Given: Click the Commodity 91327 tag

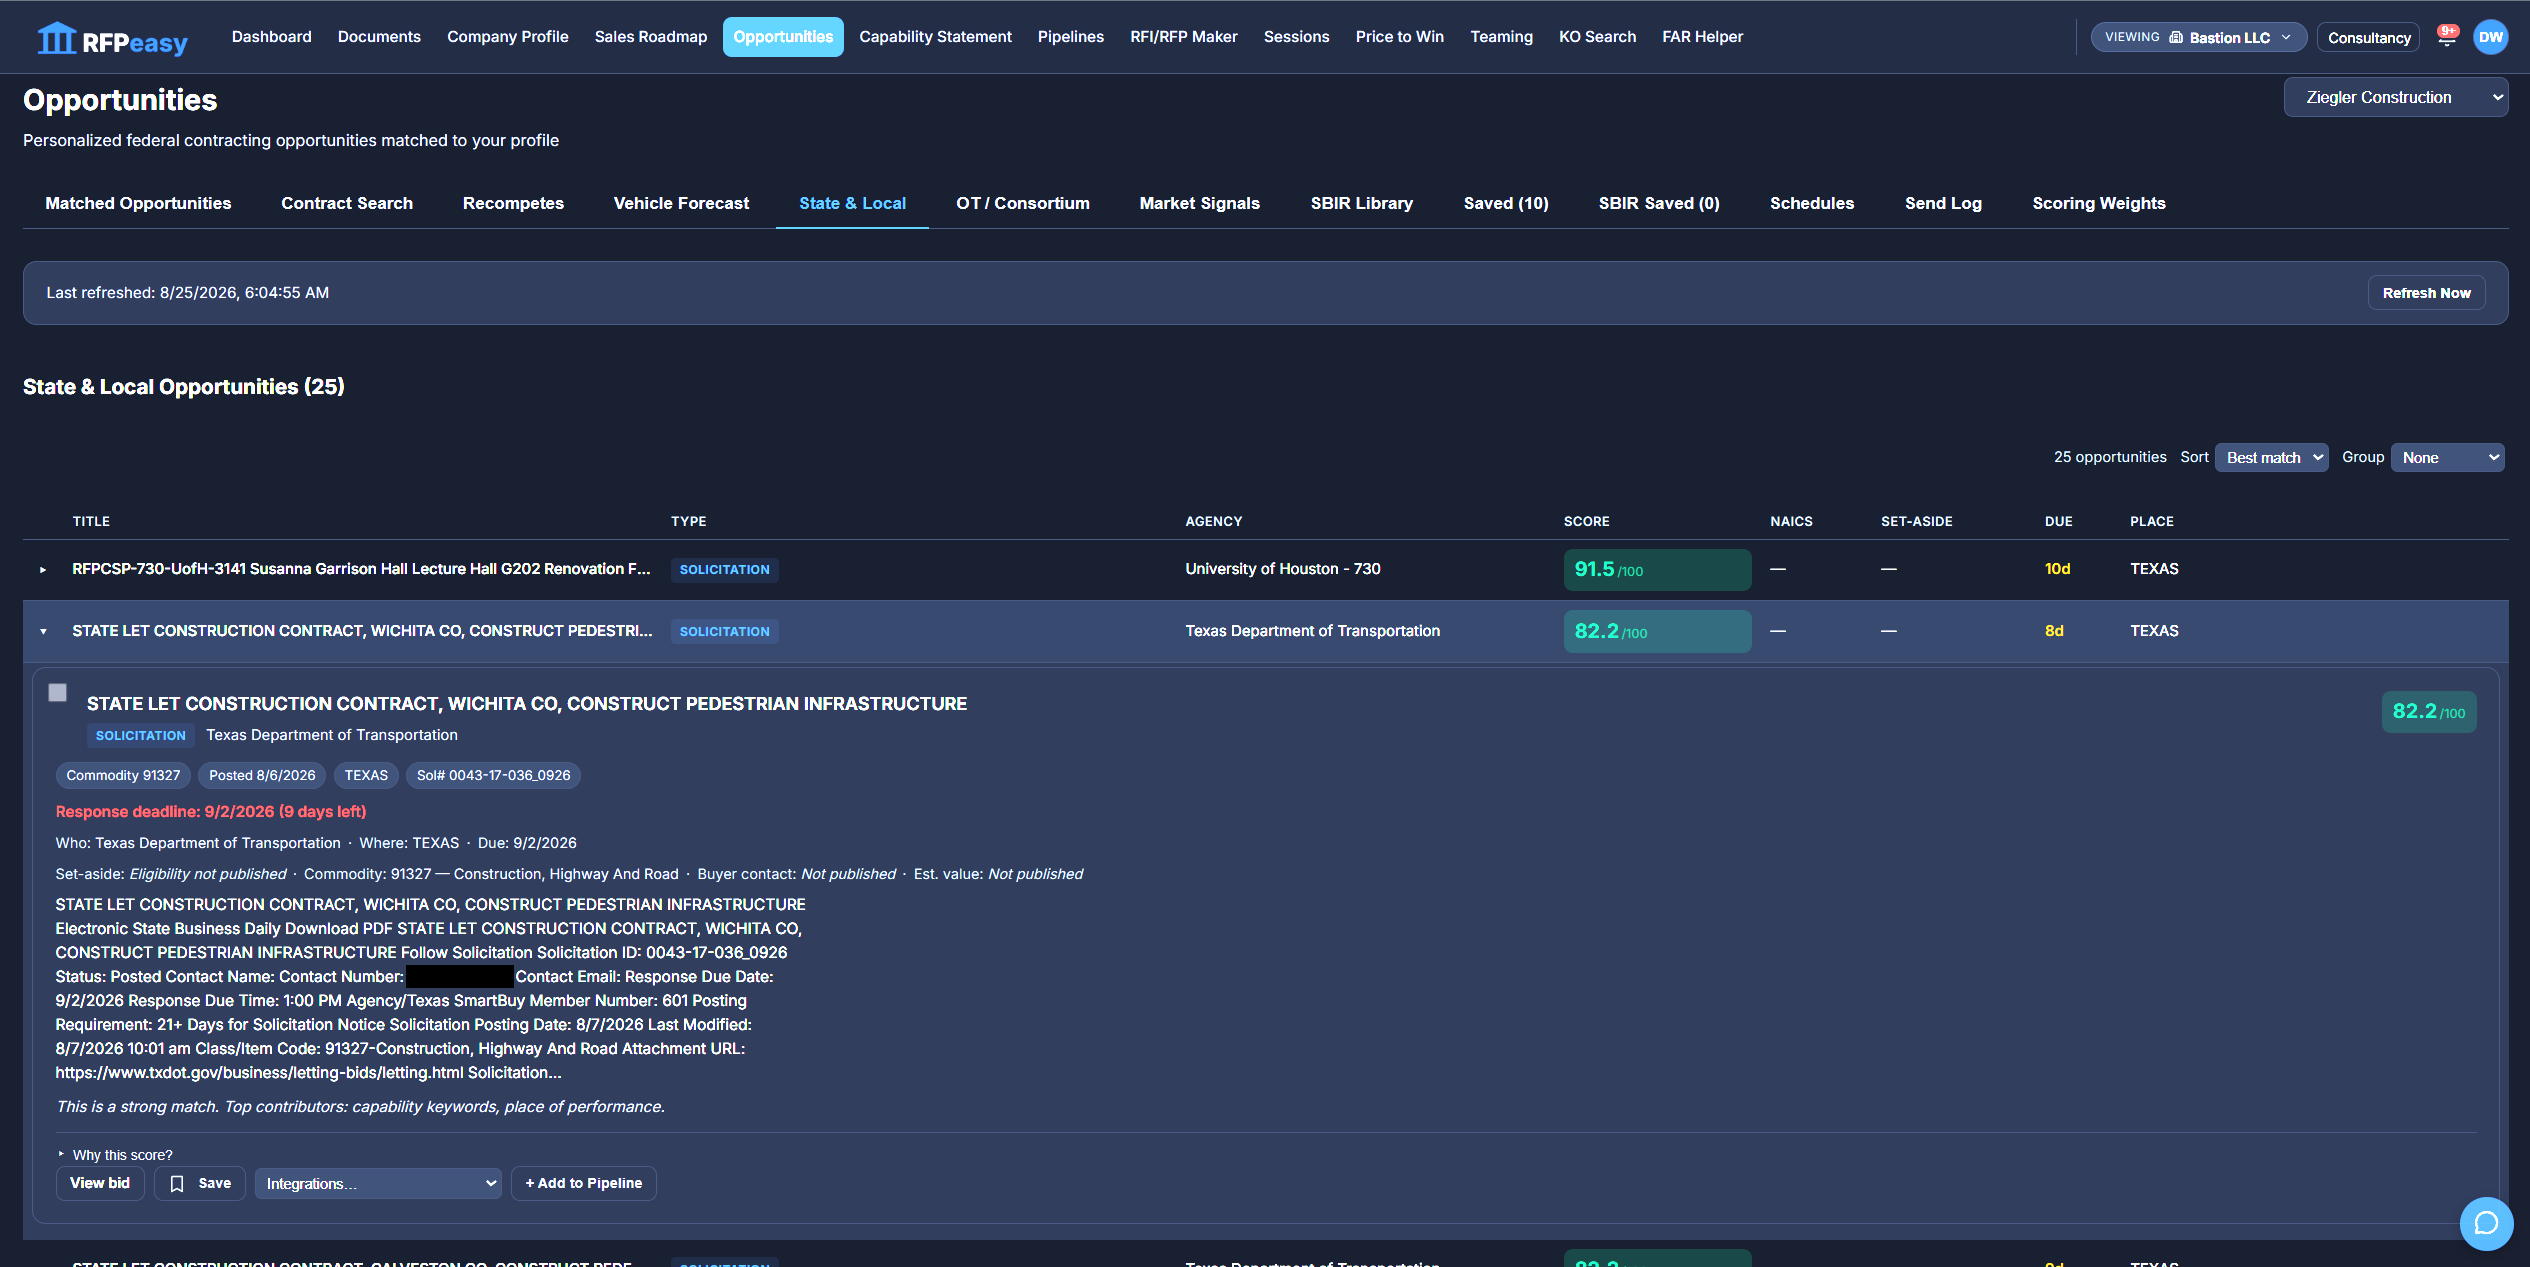Looking at the screenshot, I should 123,775.
